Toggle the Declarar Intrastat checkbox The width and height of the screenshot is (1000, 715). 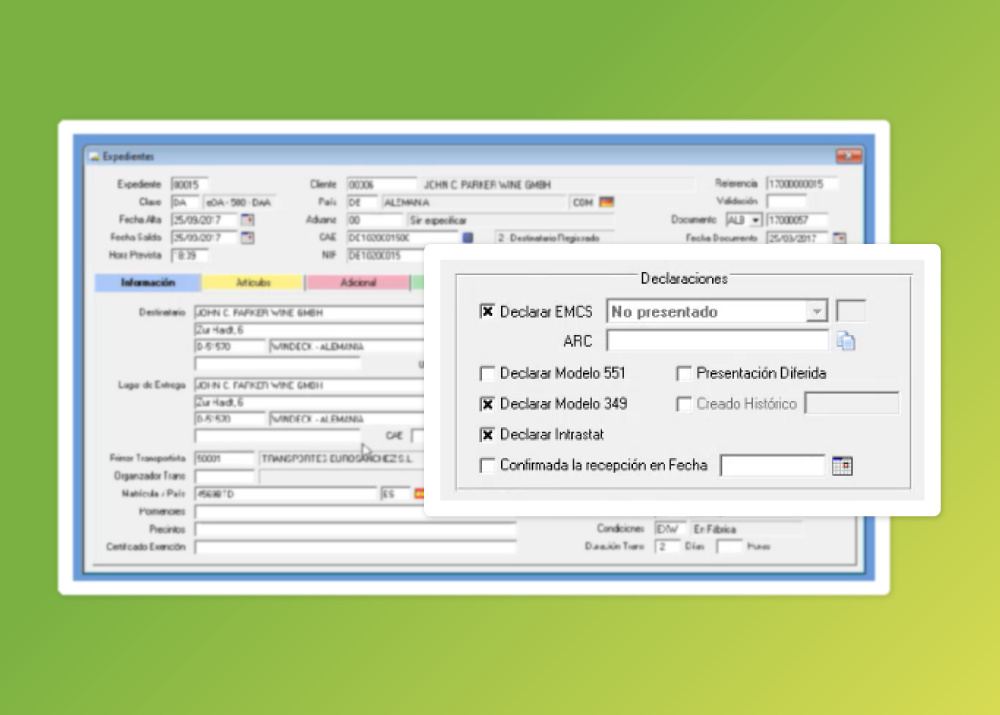click(487, 434)
